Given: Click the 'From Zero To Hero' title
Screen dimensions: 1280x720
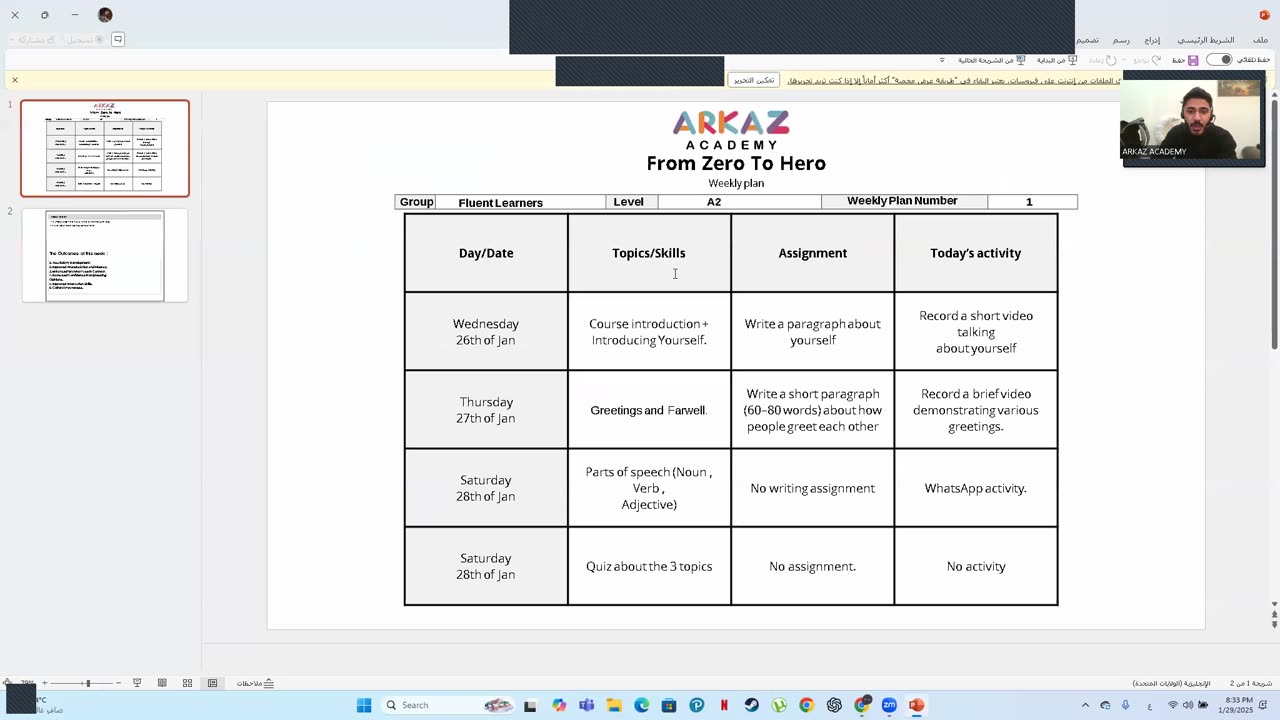Looking at the screenshot, I should 736,163.
